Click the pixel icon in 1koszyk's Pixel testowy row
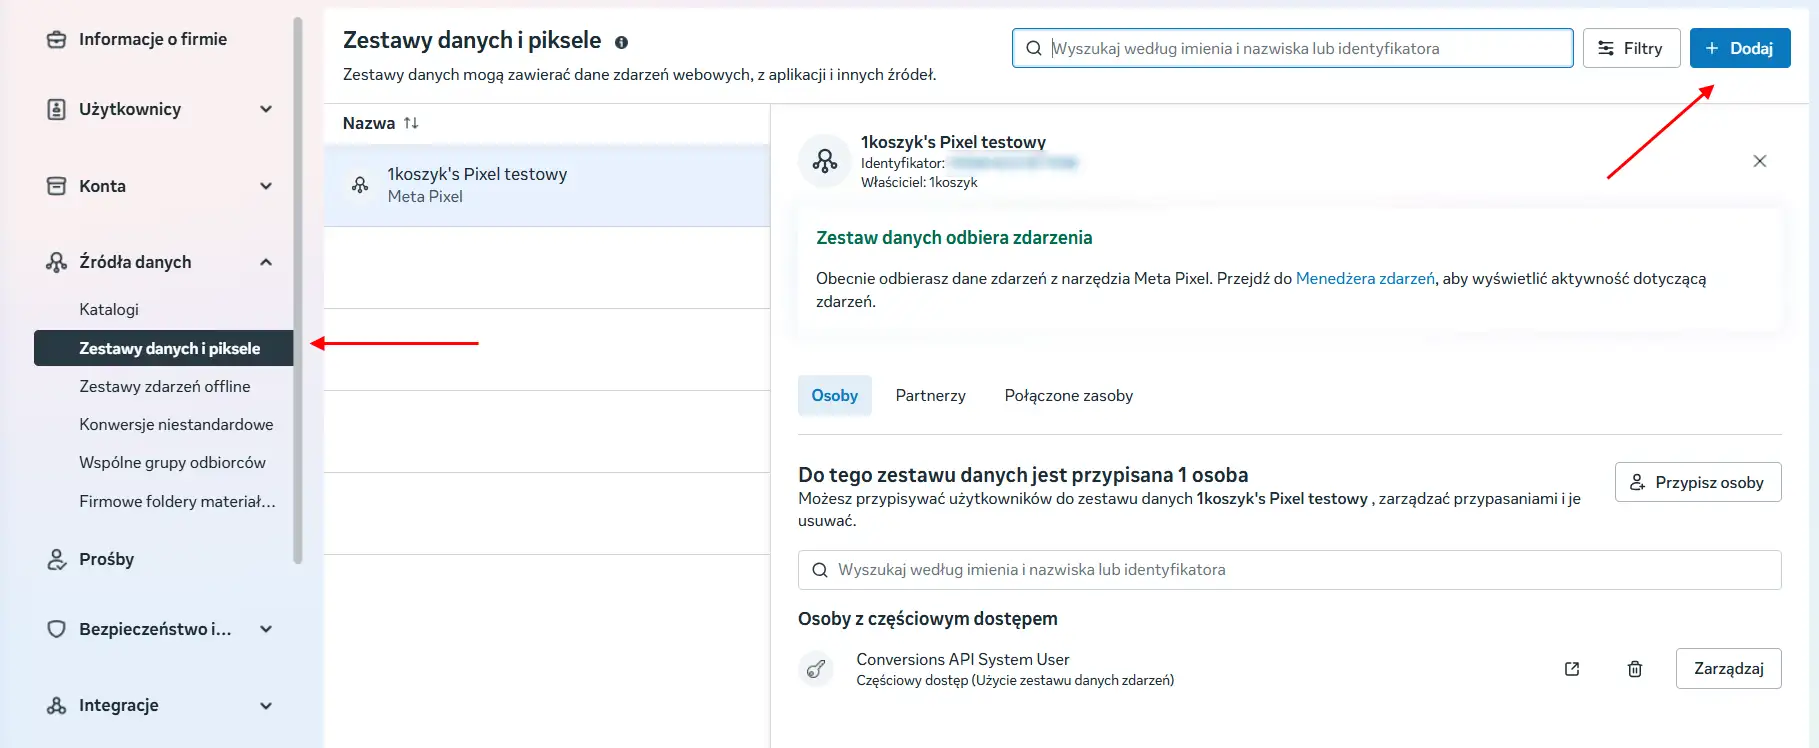This screenshot has width=1819, height=748. [360, 185]
